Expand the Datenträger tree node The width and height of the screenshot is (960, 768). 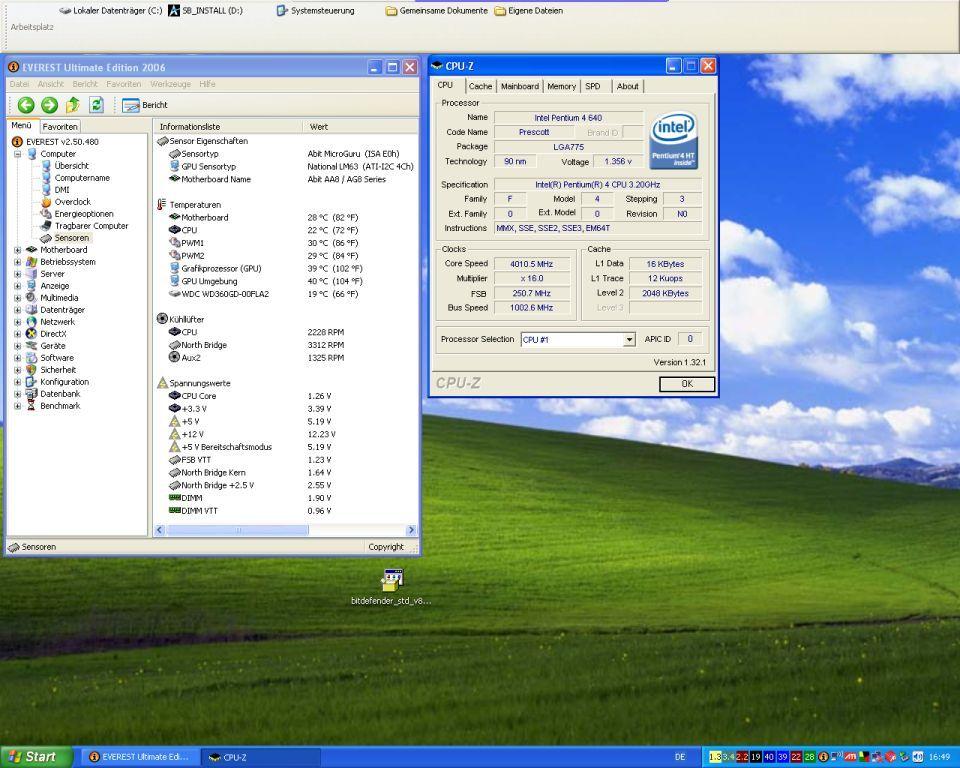point(18,310)
